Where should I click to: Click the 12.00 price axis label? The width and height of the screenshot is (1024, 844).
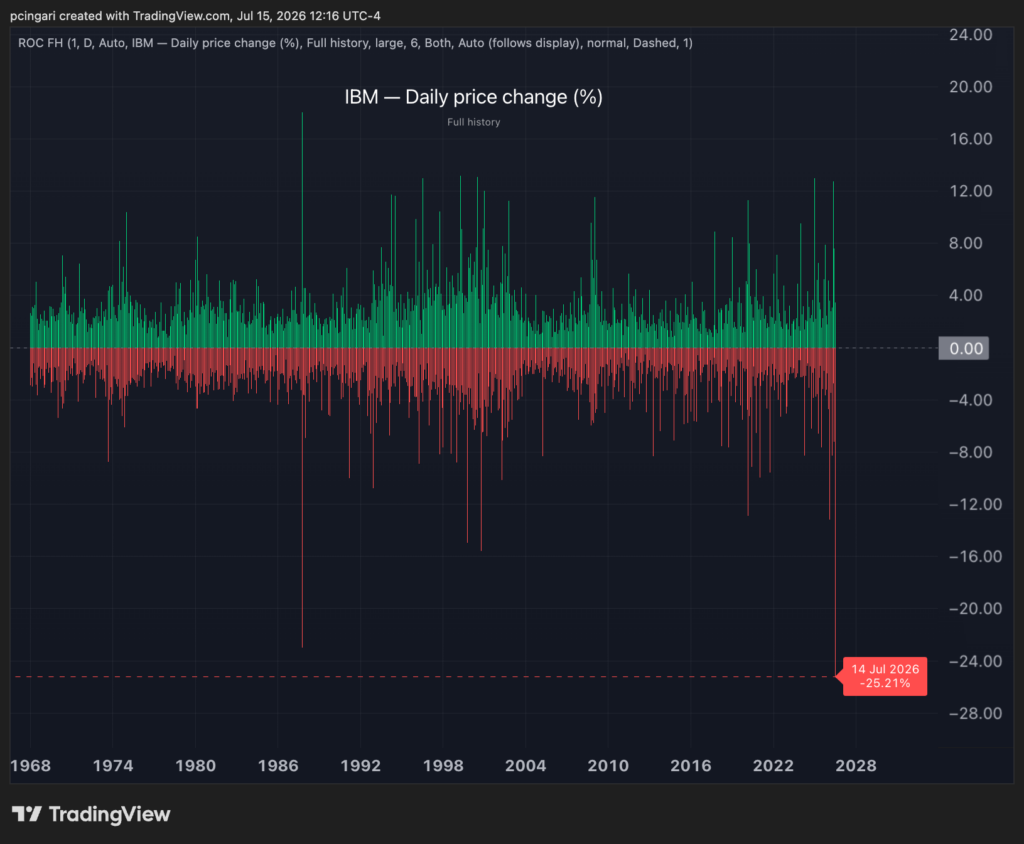point(970,191)
